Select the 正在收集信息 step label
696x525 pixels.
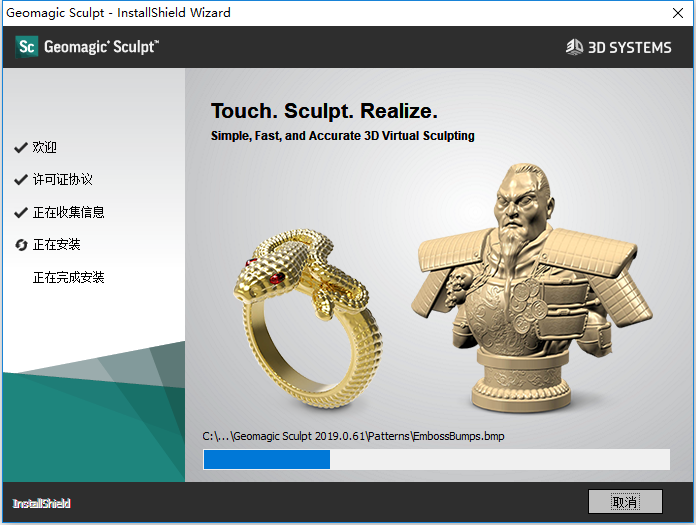pyautogui.click(x=68, y=213)
